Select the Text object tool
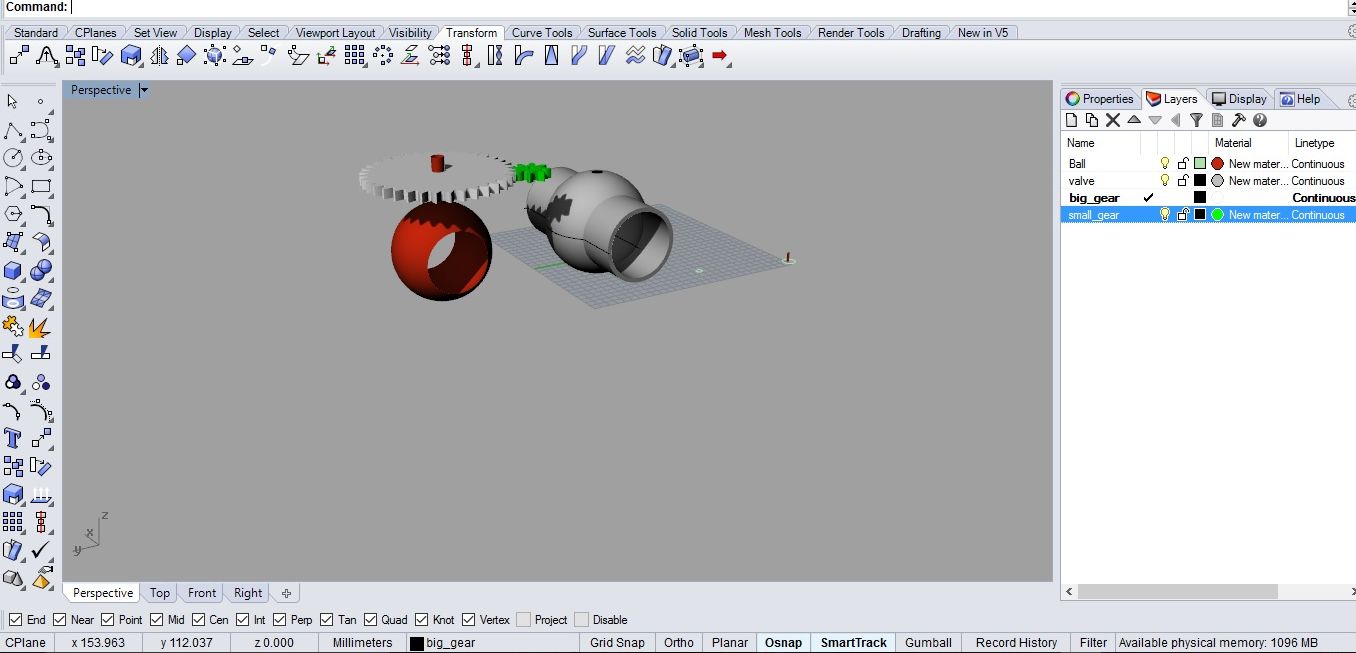 [x=13, y=438]
